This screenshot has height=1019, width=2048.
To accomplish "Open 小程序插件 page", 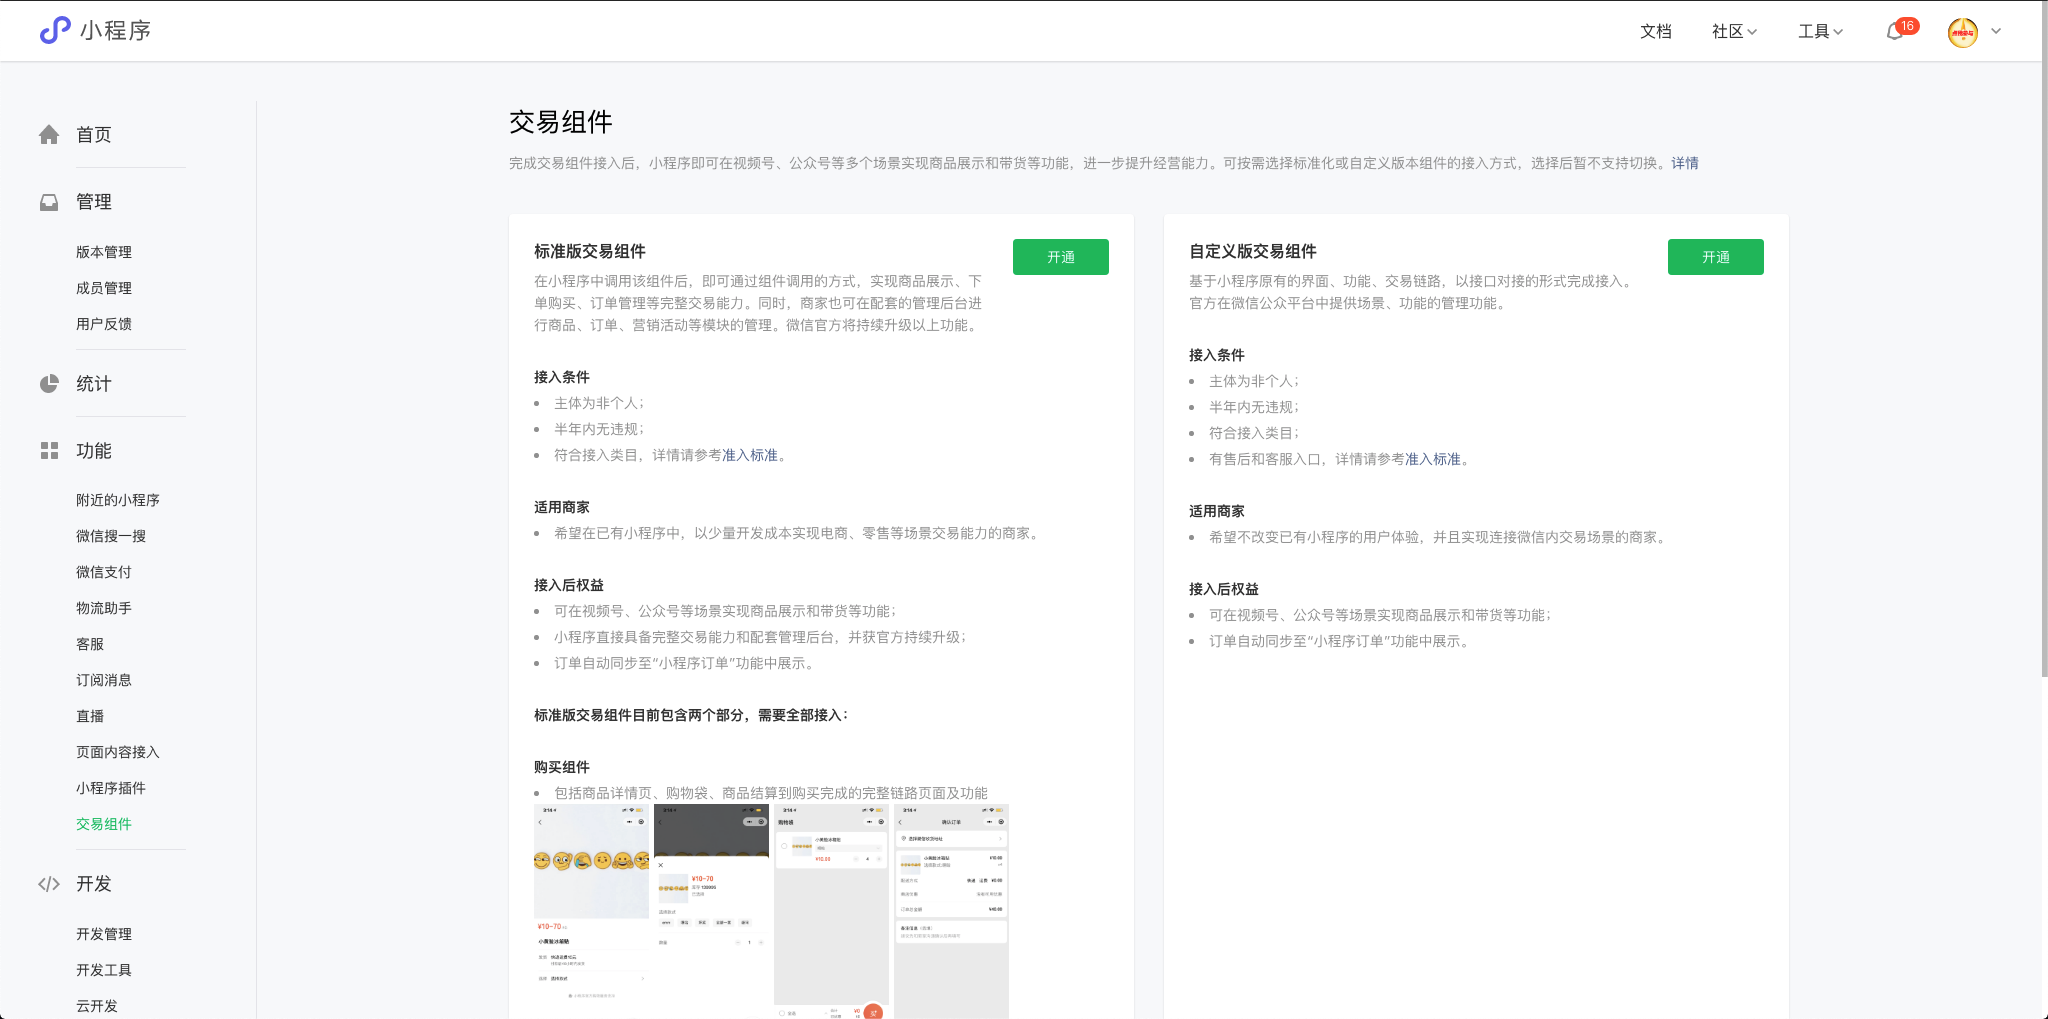I will pos(111,788).
